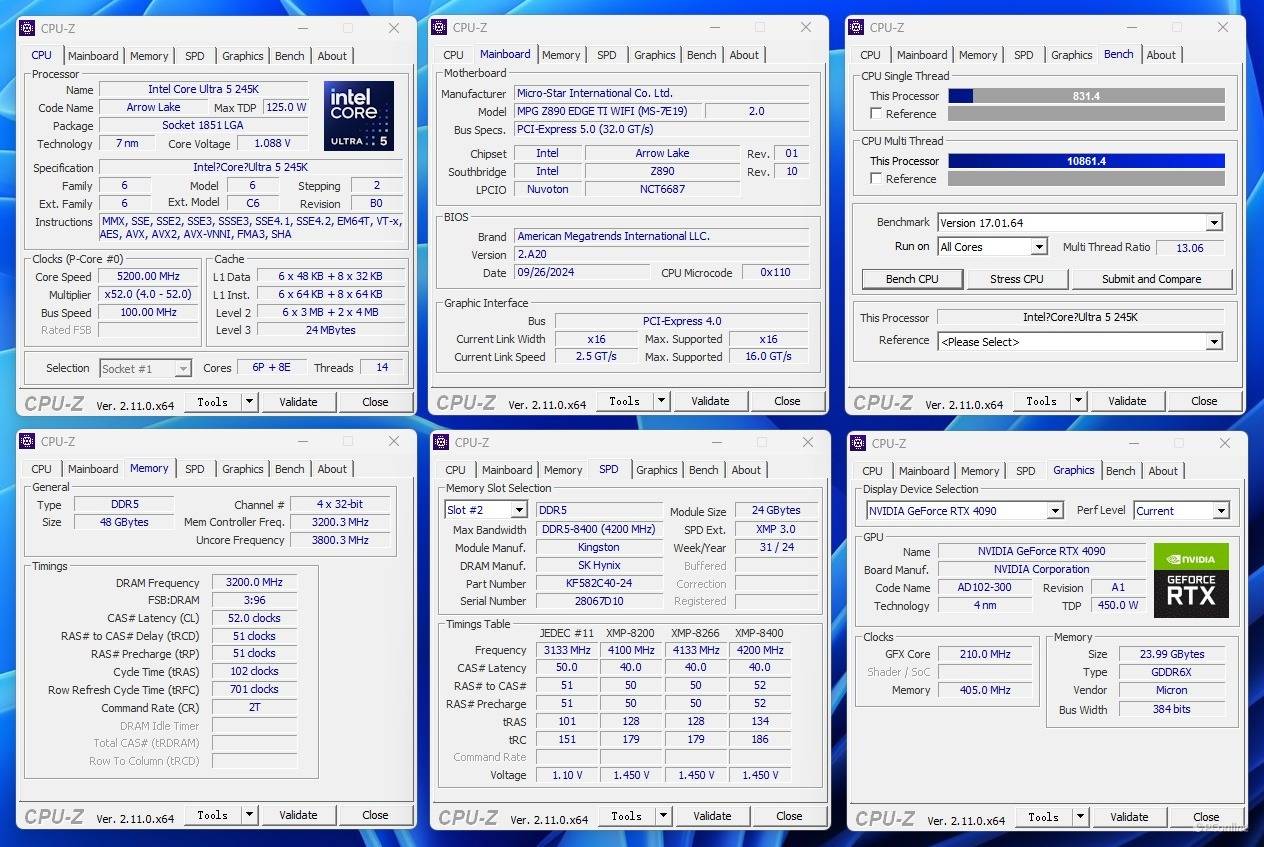Open About tab in the Mainboard window
1264x847 pixels.
[x=744, y=55]
